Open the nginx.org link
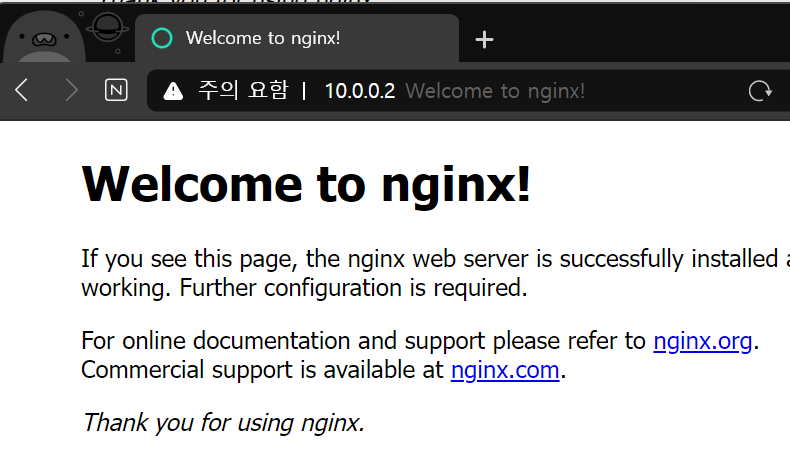The image size is (790, 464). point(702,341)
